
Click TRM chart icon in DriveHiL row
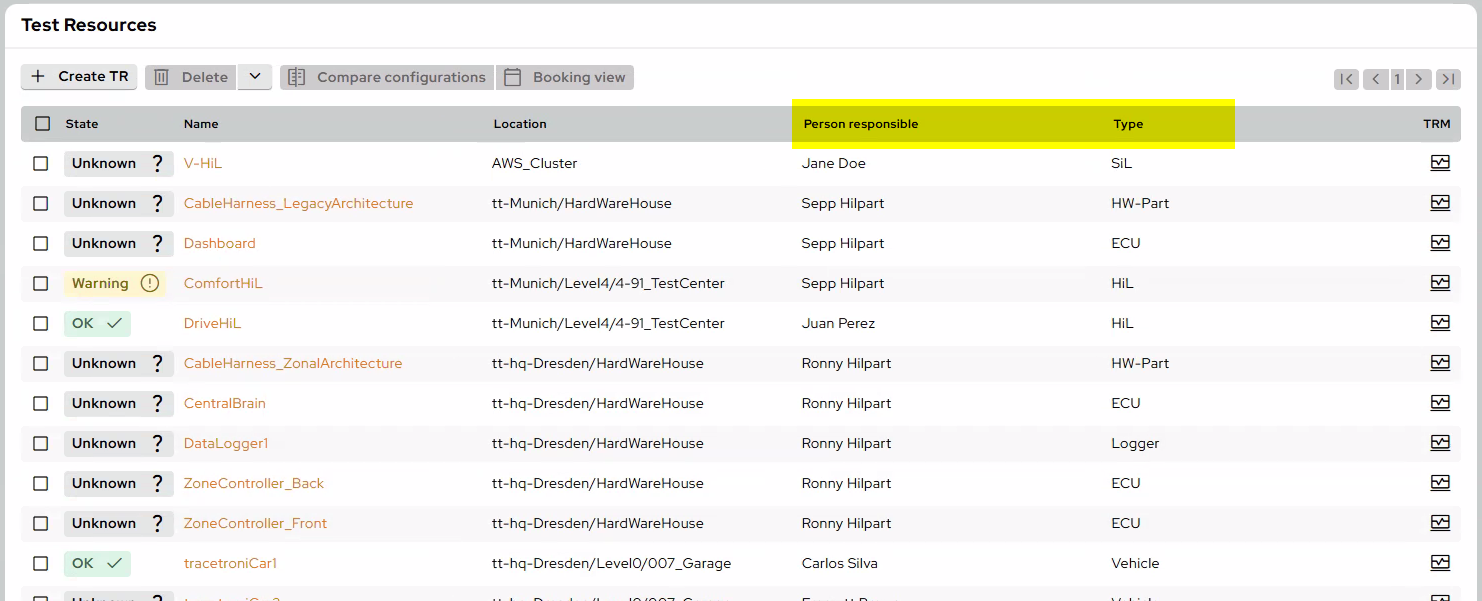pos(1439,323)
